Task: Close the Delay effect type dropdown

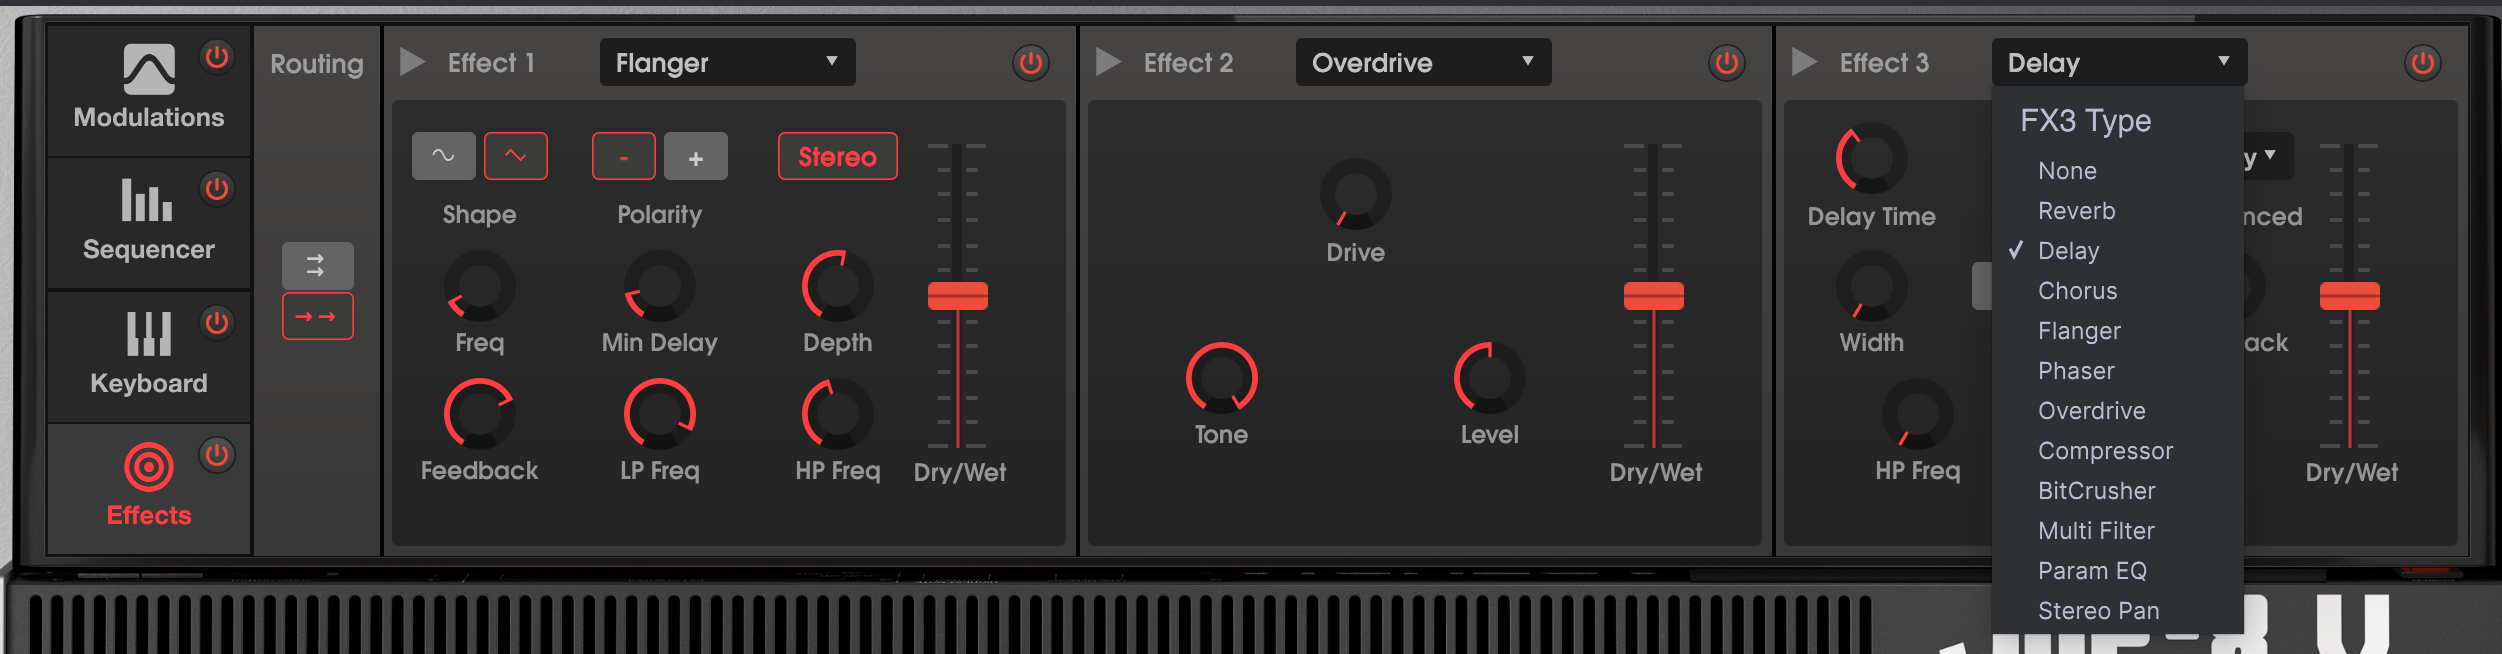Action: (x=2119, y=62)
